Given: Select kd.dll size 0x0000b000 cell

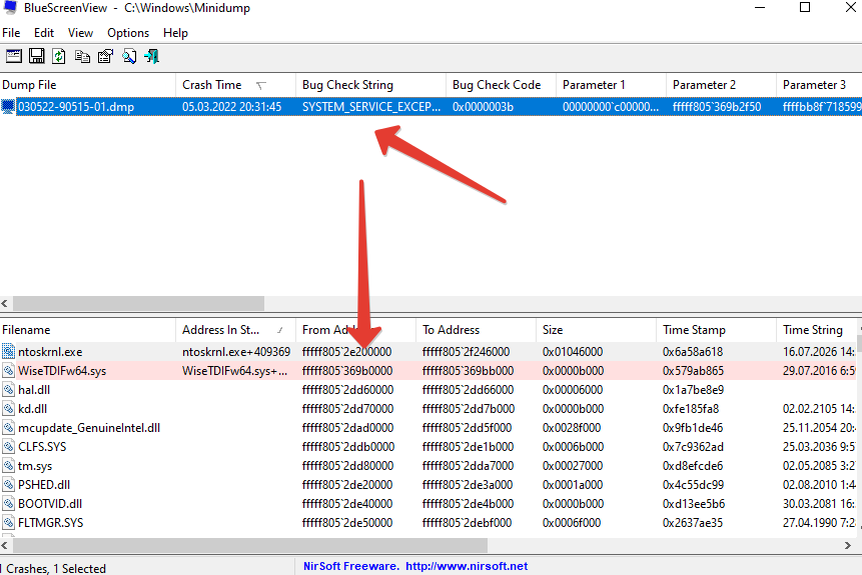Looking at the screenshot, I should [x=573, y=408].
